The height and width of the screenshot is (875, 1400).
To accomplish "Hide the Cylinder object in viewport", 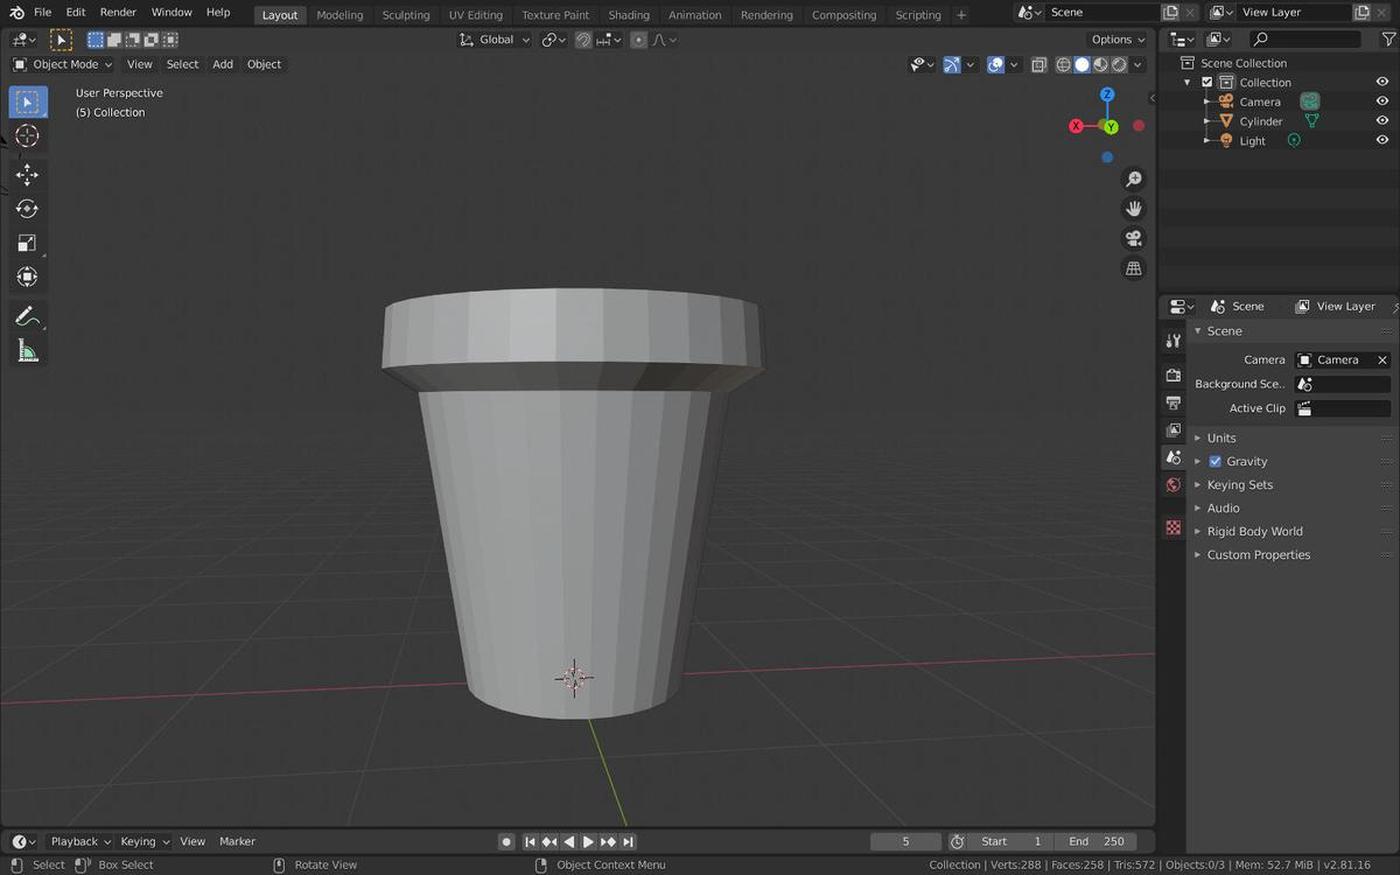I will pyautogui.click(x=1382, y=121).
